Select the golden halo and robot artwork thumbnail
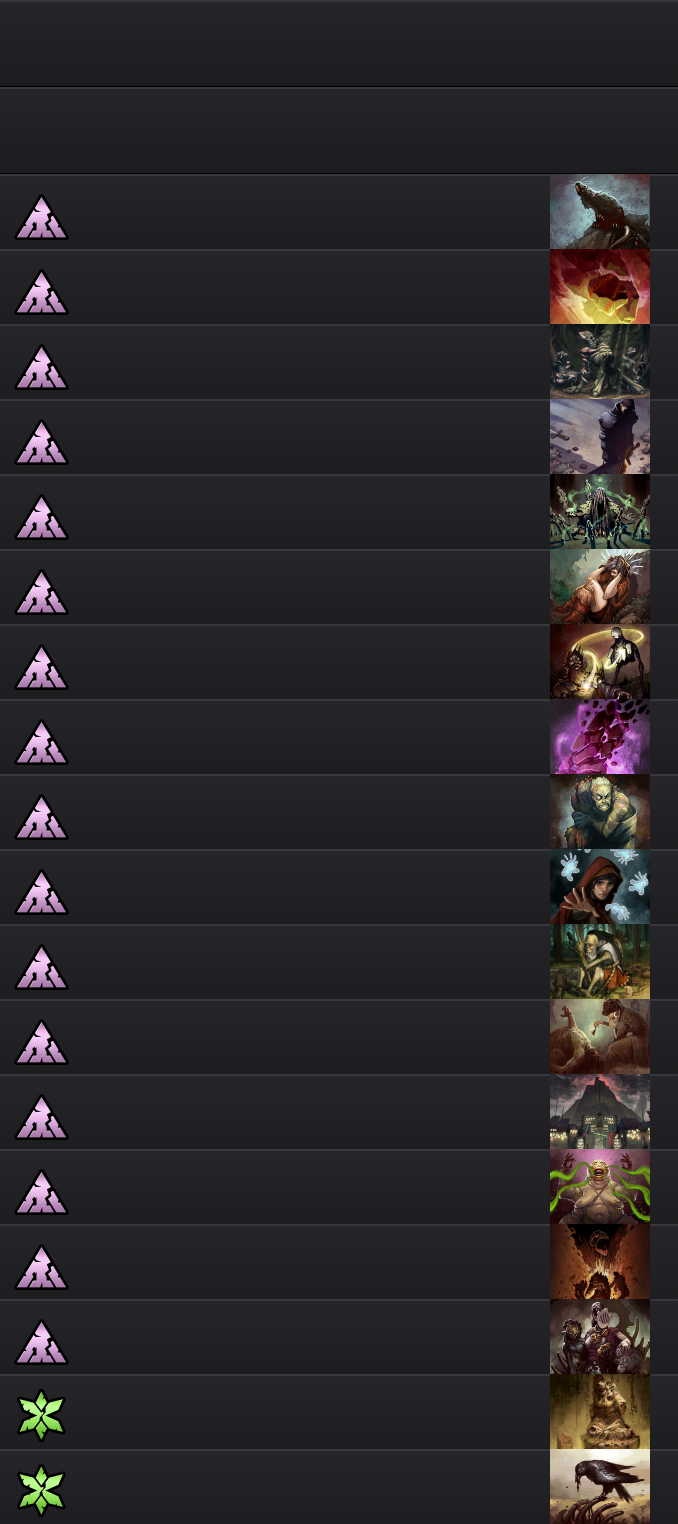The height and width of the screenshot is (1524, 678). (600, 662)
